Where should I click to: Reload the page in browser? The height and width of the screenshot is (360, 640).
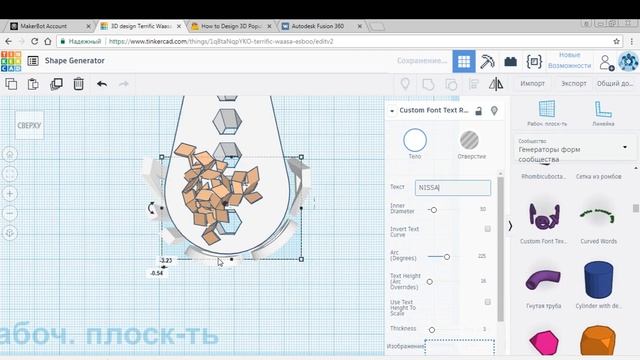(x=34, y=41)
